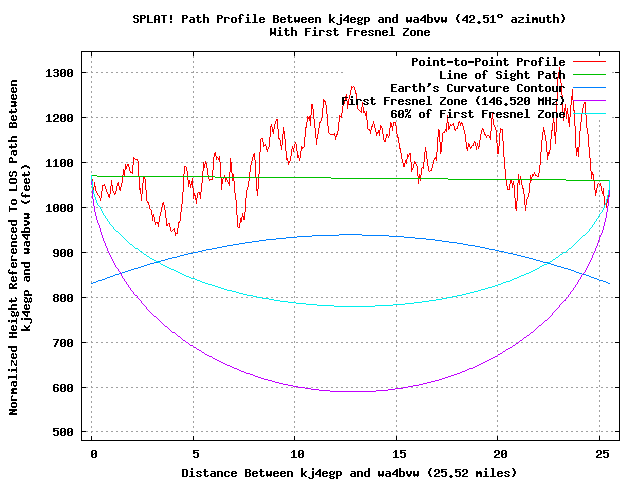Screen dimensions: 640x480
Task: Click the y-axis value 900
Action: 62,253
